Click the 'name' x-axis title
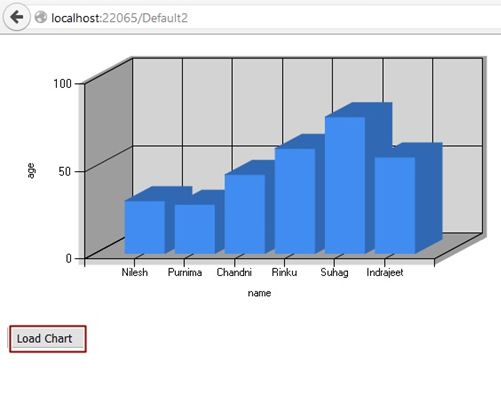501x394 pixels. [259, 293]
